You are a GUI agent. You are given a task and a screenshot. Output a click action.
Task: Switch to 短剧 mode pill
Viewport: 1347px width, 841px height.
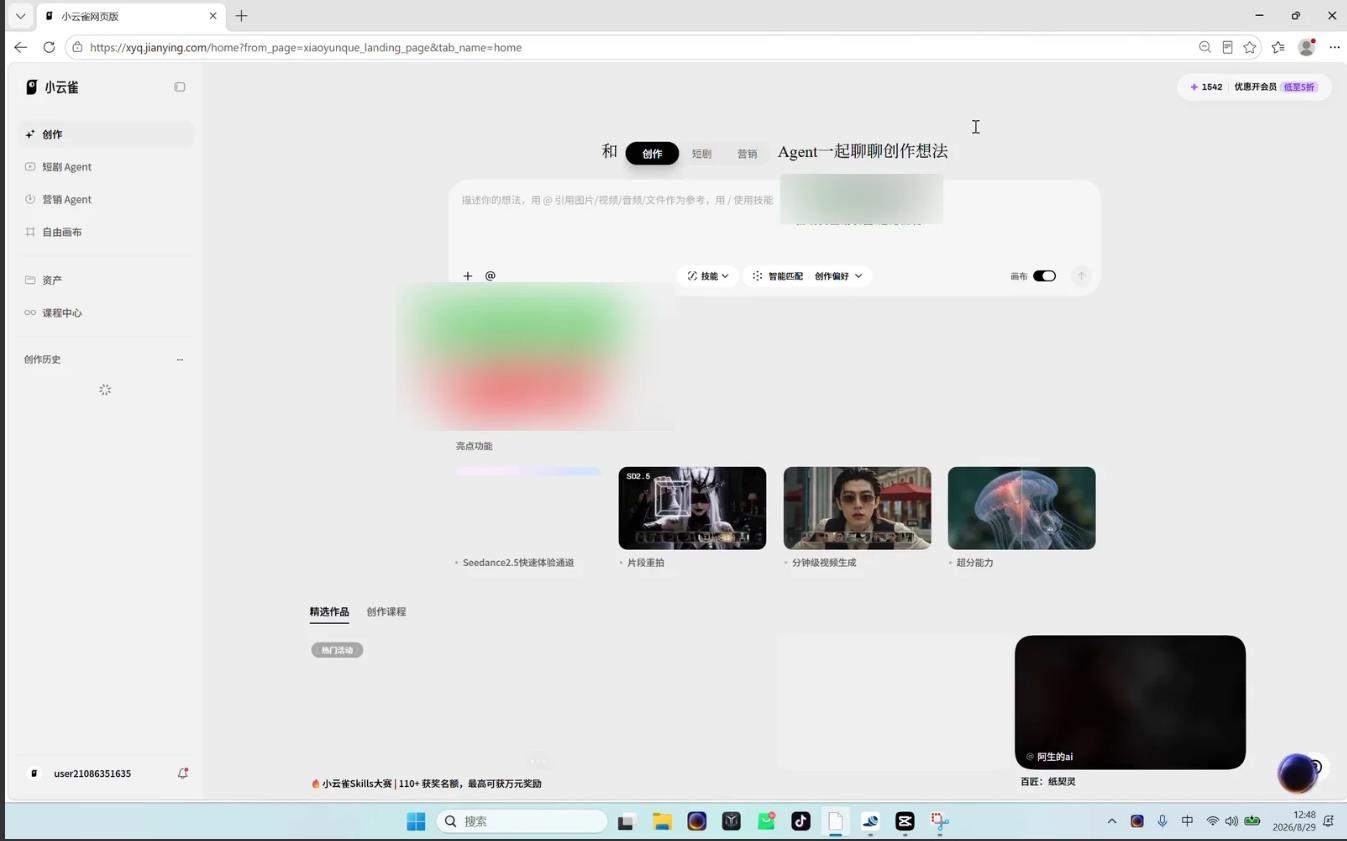click(702, 154)
